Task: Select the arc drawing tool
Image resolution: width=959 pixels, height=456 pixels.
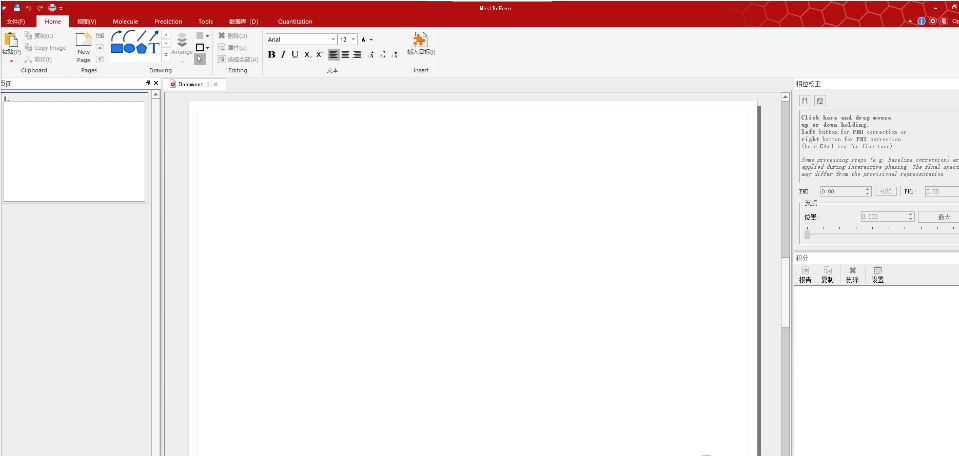Action: pos(129,36)
